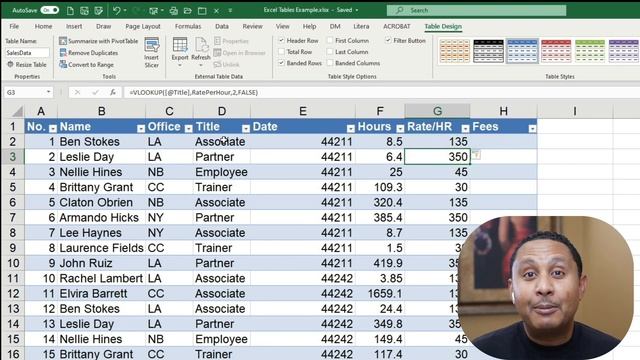Screen dimensions: 640x360
Task: Switch to the Data ribbon tab
Action: [222, 26]
